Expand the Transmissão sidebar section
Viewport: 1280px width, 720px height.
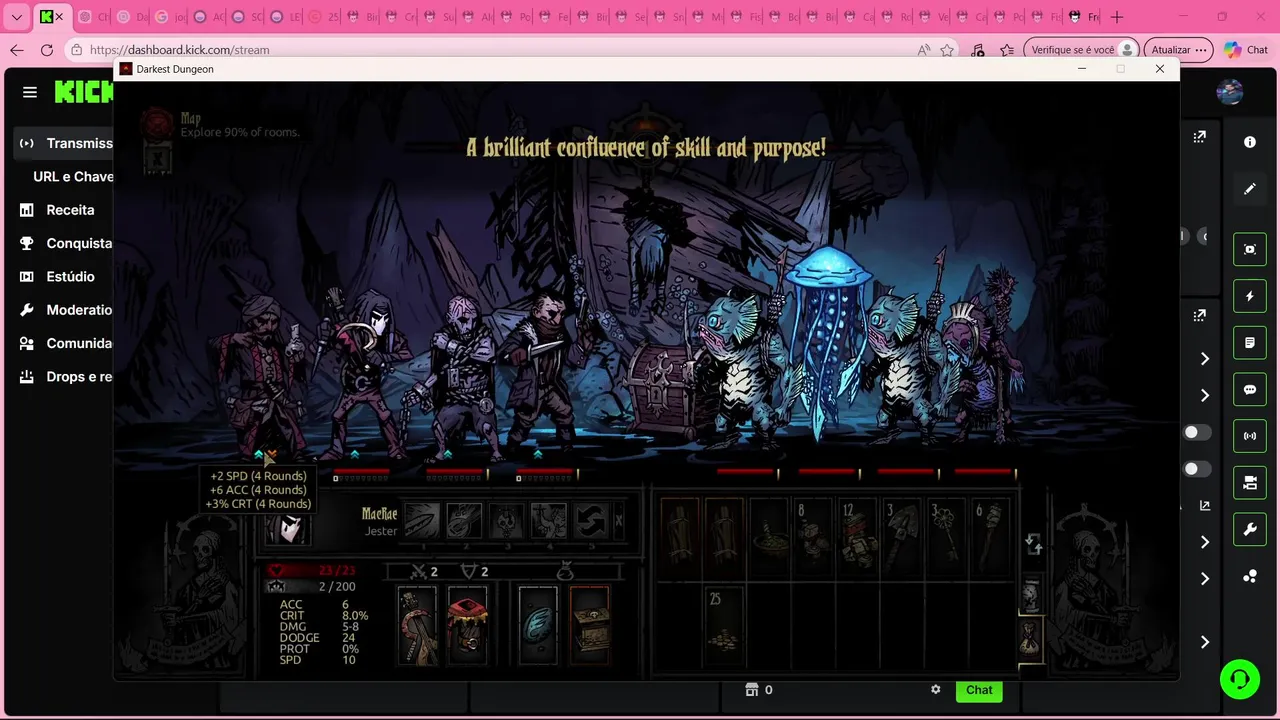pyautogui.click(x=65, y=143)
